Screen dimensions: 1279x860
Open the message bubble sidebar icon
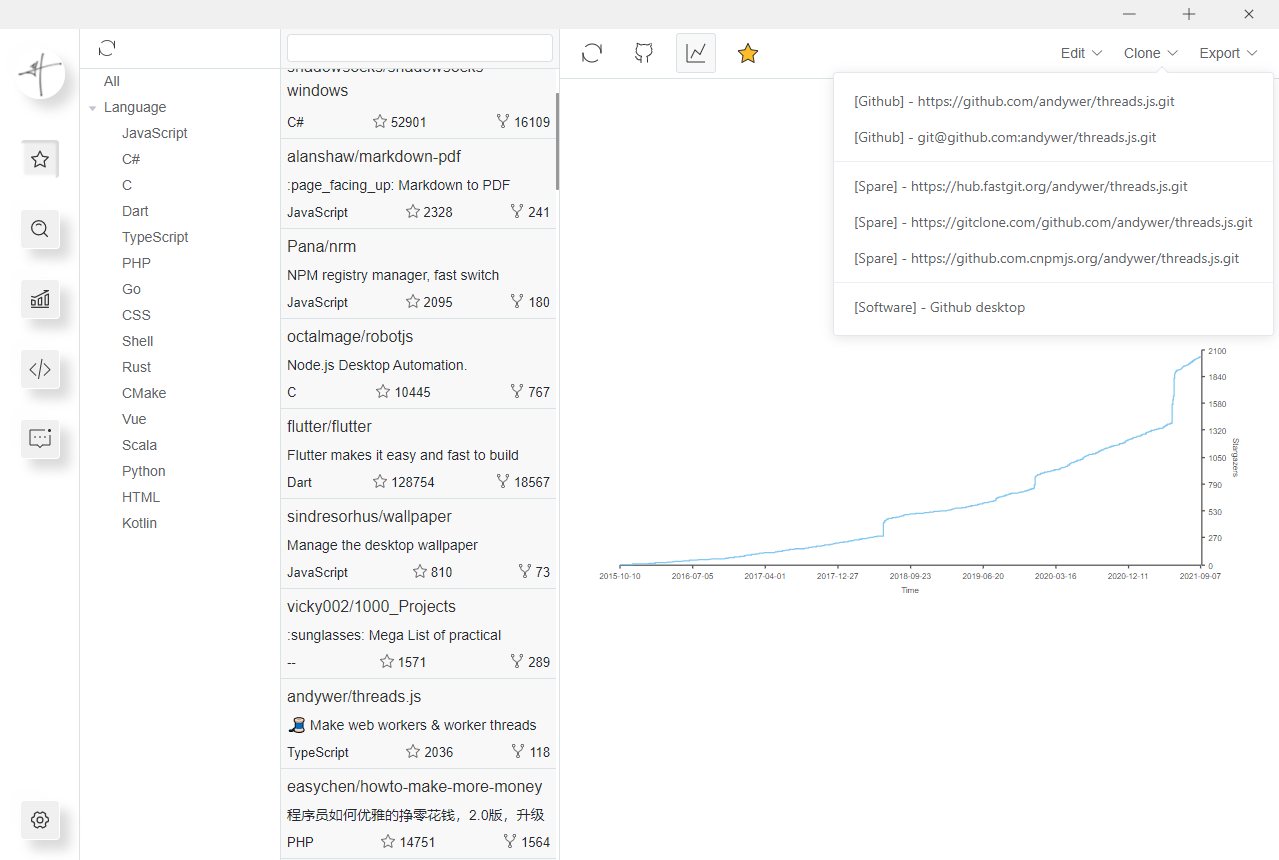[40, 439]
